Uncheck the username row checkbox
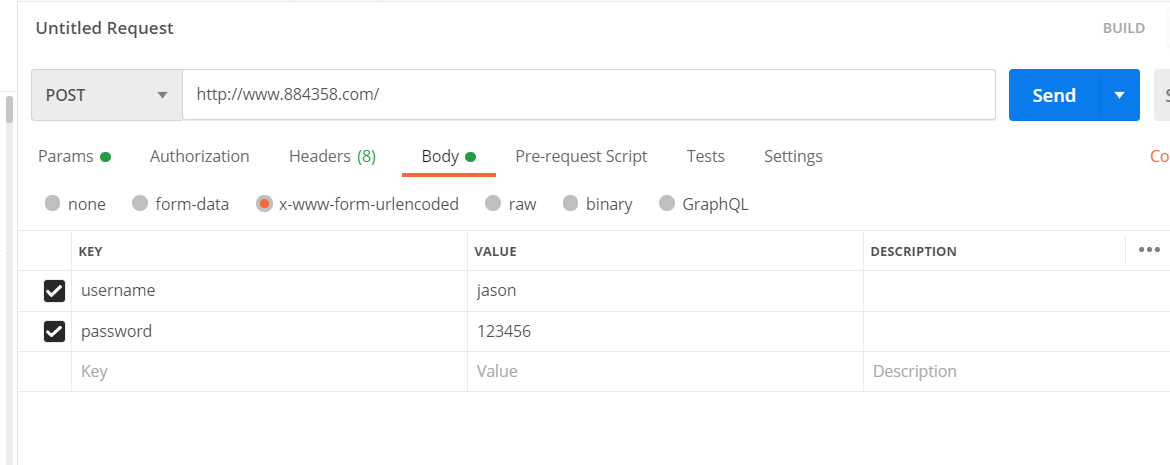Viewport: 1170px width, 465px height. tap(54, 291)
